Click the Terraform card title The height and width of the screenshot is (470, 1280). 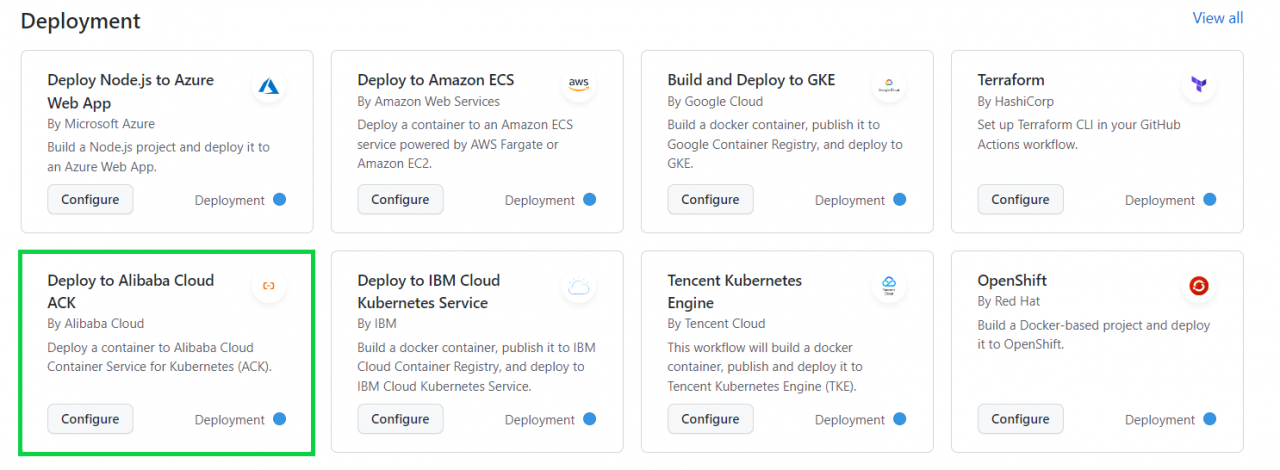pyautogui.click(x=1011, y=80)
